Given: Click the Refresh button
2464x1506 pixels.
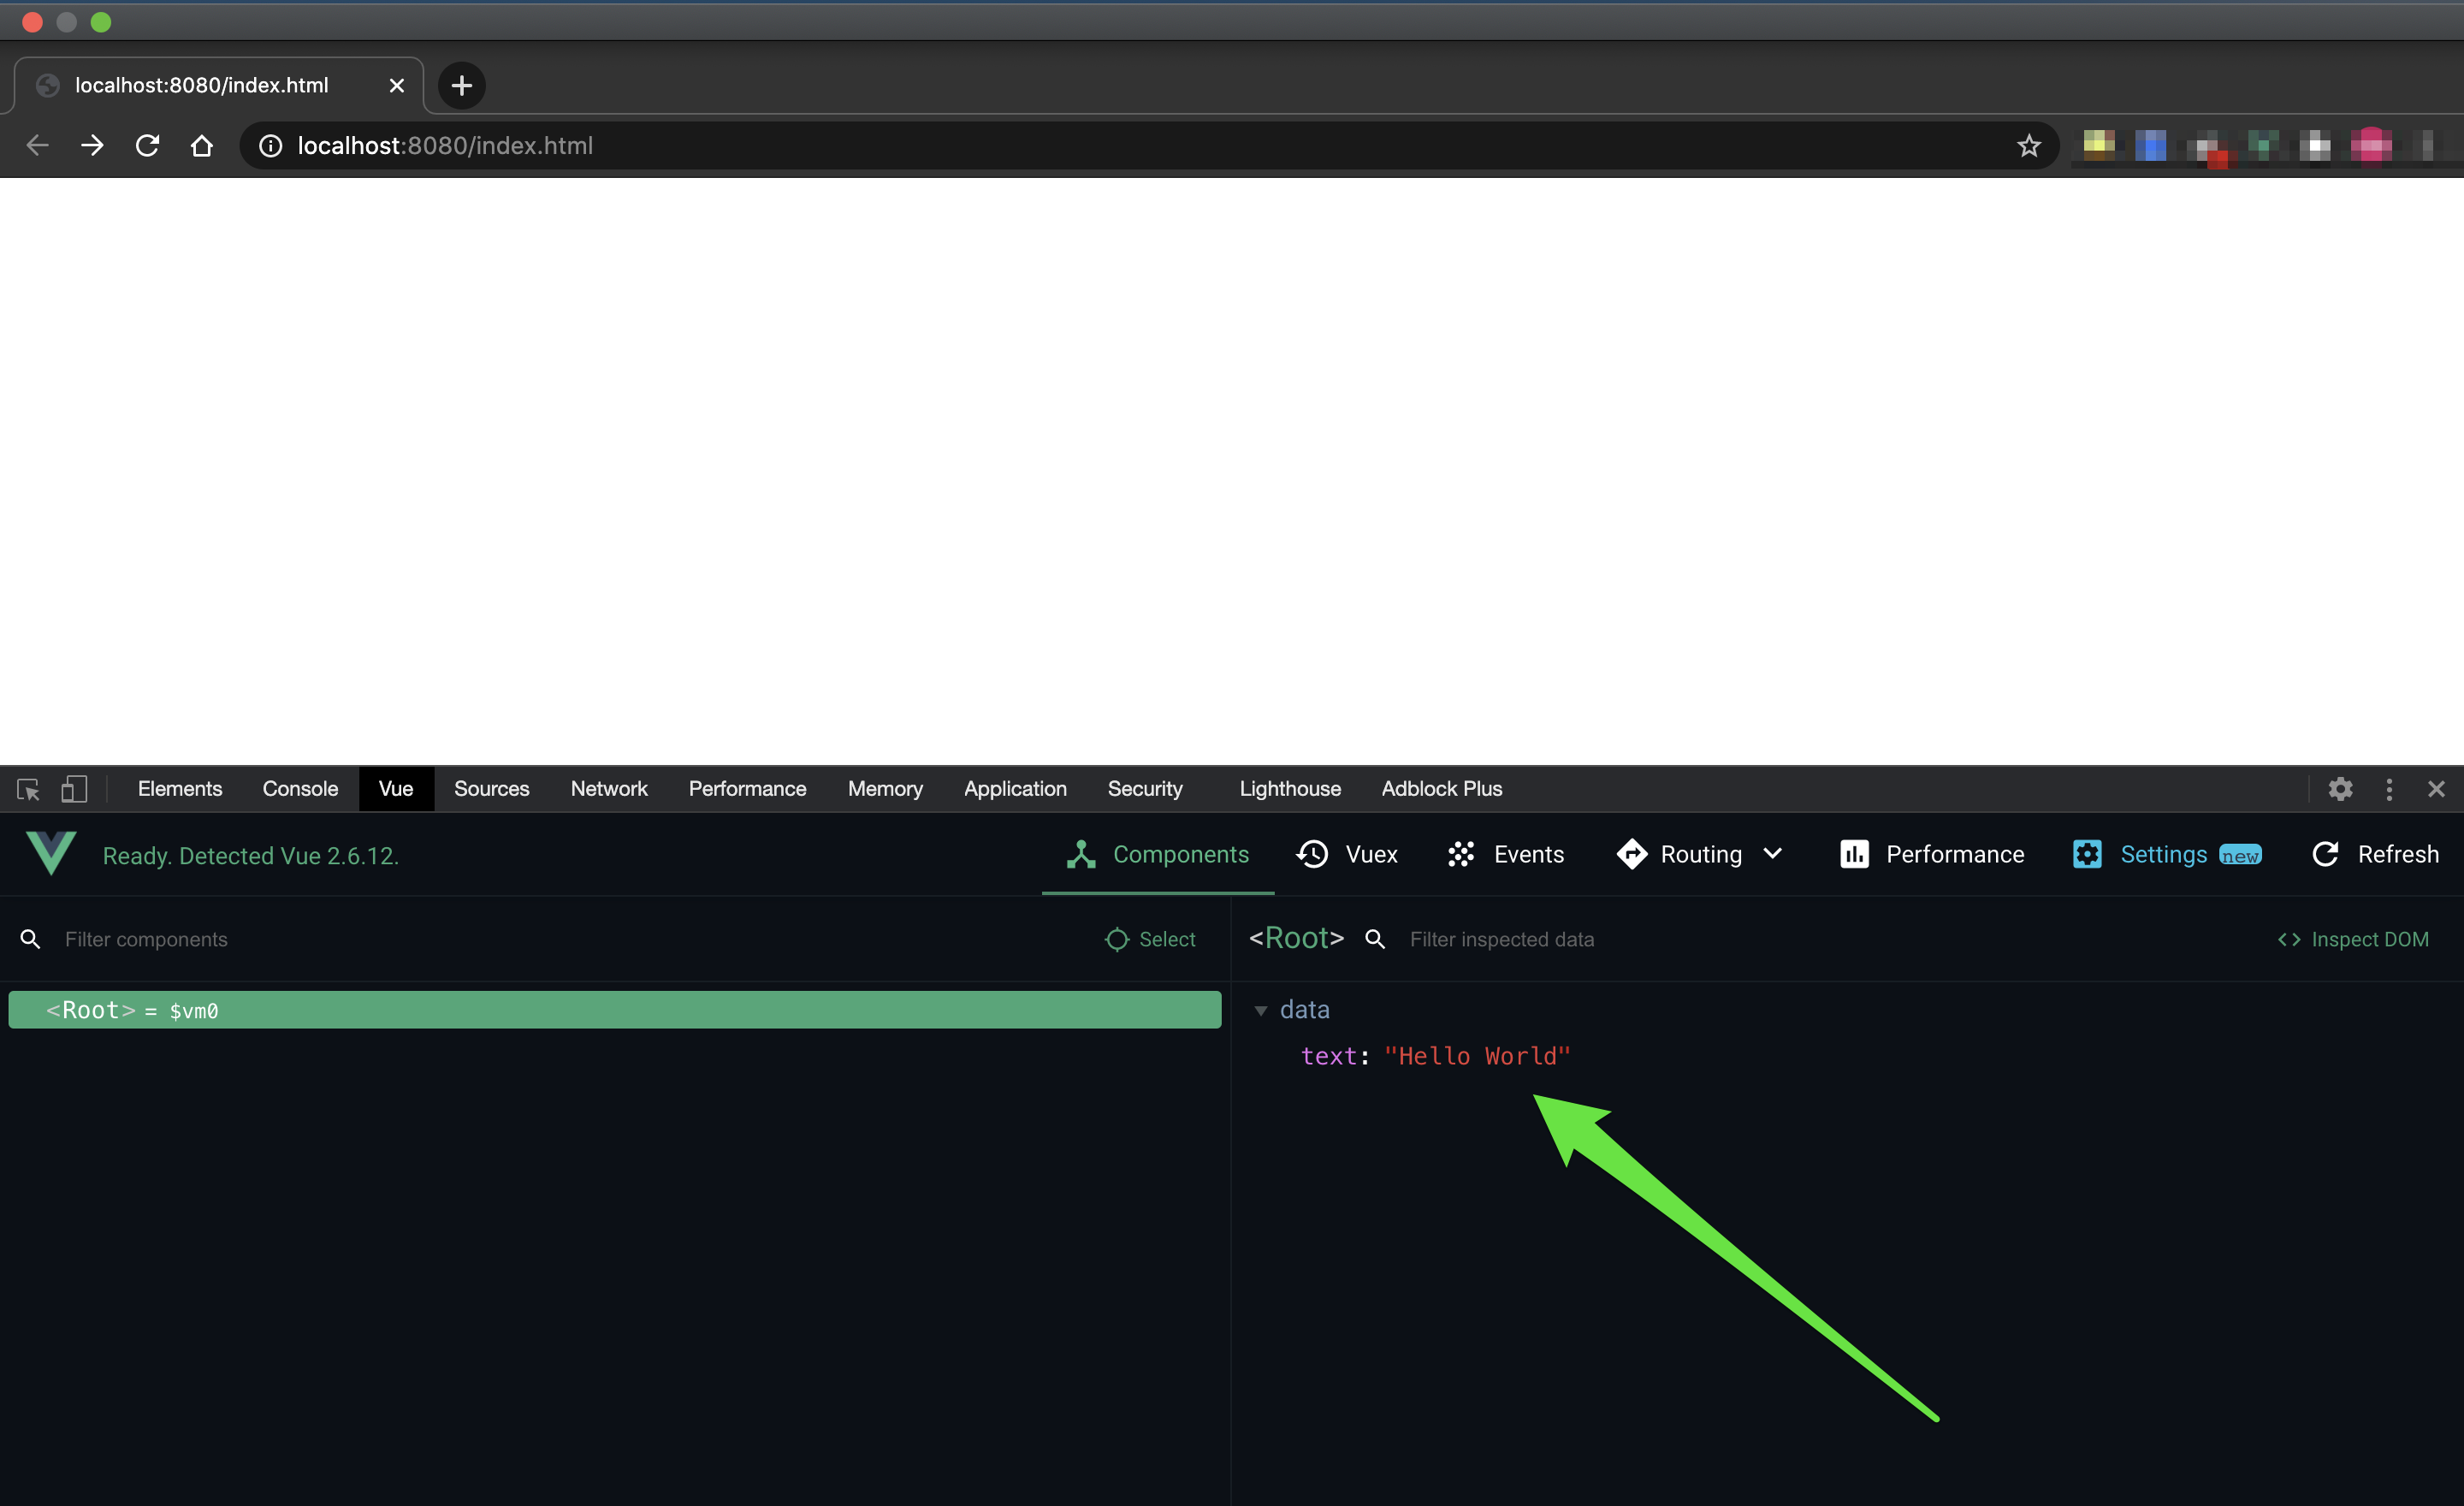Looking at the screenshot, I should tap(2376, 854).
